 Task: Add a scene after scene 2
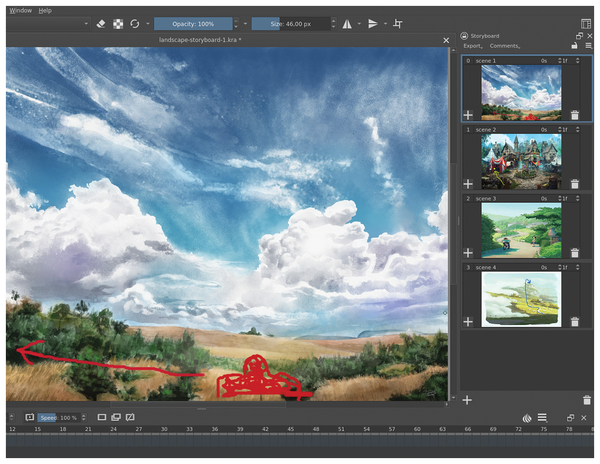point(468,184)
